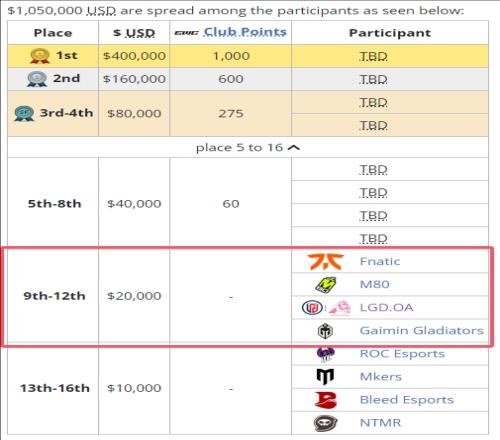Click the NTMR skull logo icon

pyautogui.click(x=325, y=423)
